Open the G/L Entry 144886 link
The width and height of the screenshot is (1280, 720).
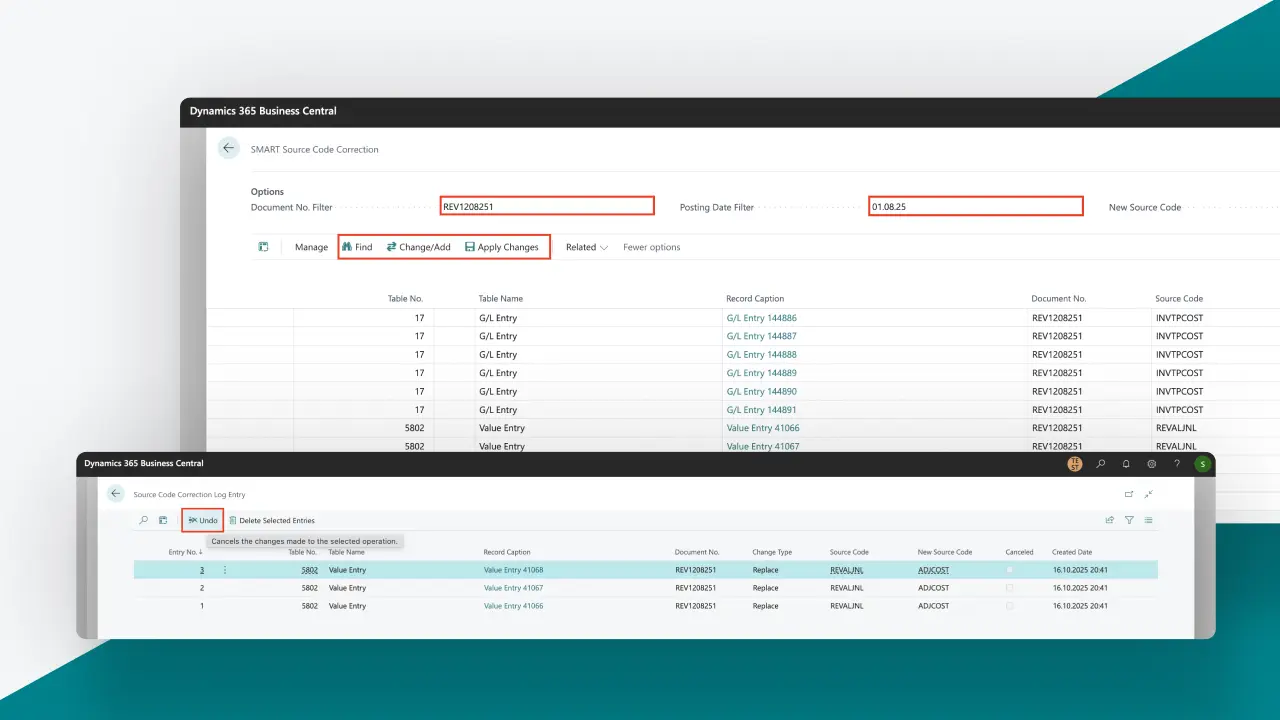click(x=761, y=318)
